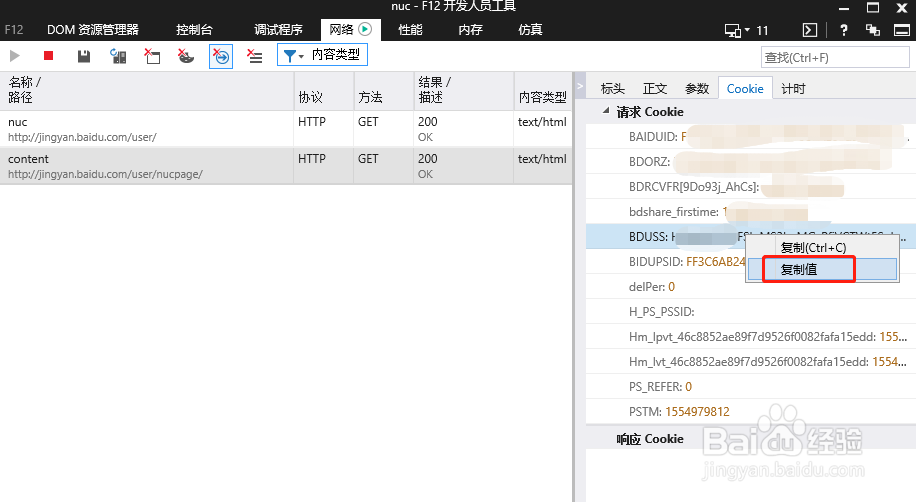This screenshot has width=916, height=502.
Task: Open the 计时 details tab
Action: (793, 89)
